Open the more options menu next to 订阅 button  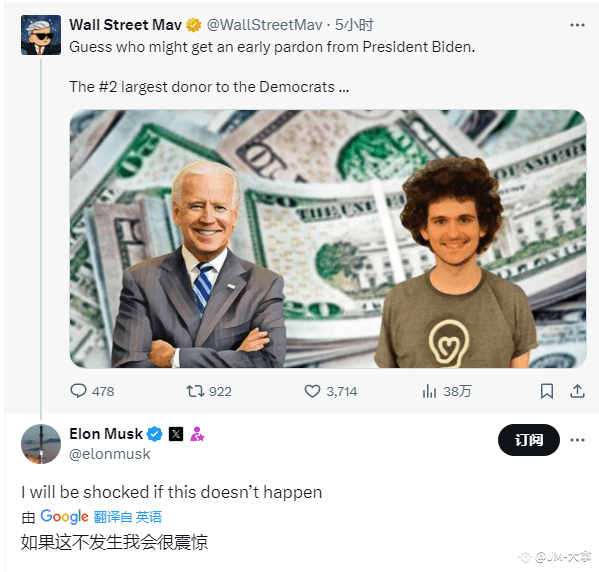coord(577,440)
